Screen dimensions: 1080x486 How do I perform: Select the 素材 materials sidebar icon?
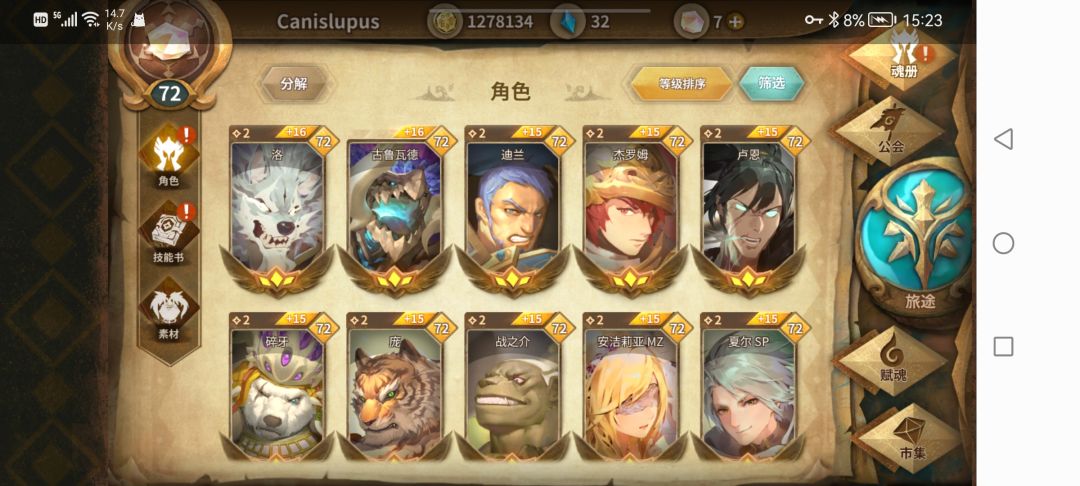point(169,311)
